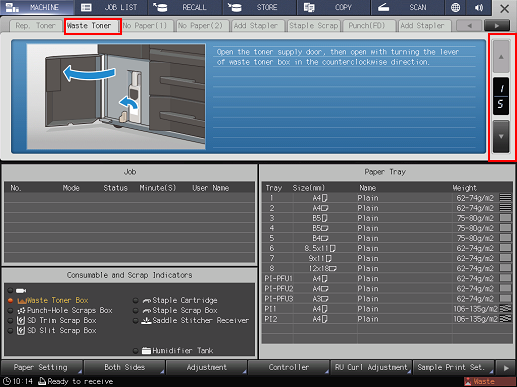
Task: Select the PI2 tray row
Action: pos(387,319)
